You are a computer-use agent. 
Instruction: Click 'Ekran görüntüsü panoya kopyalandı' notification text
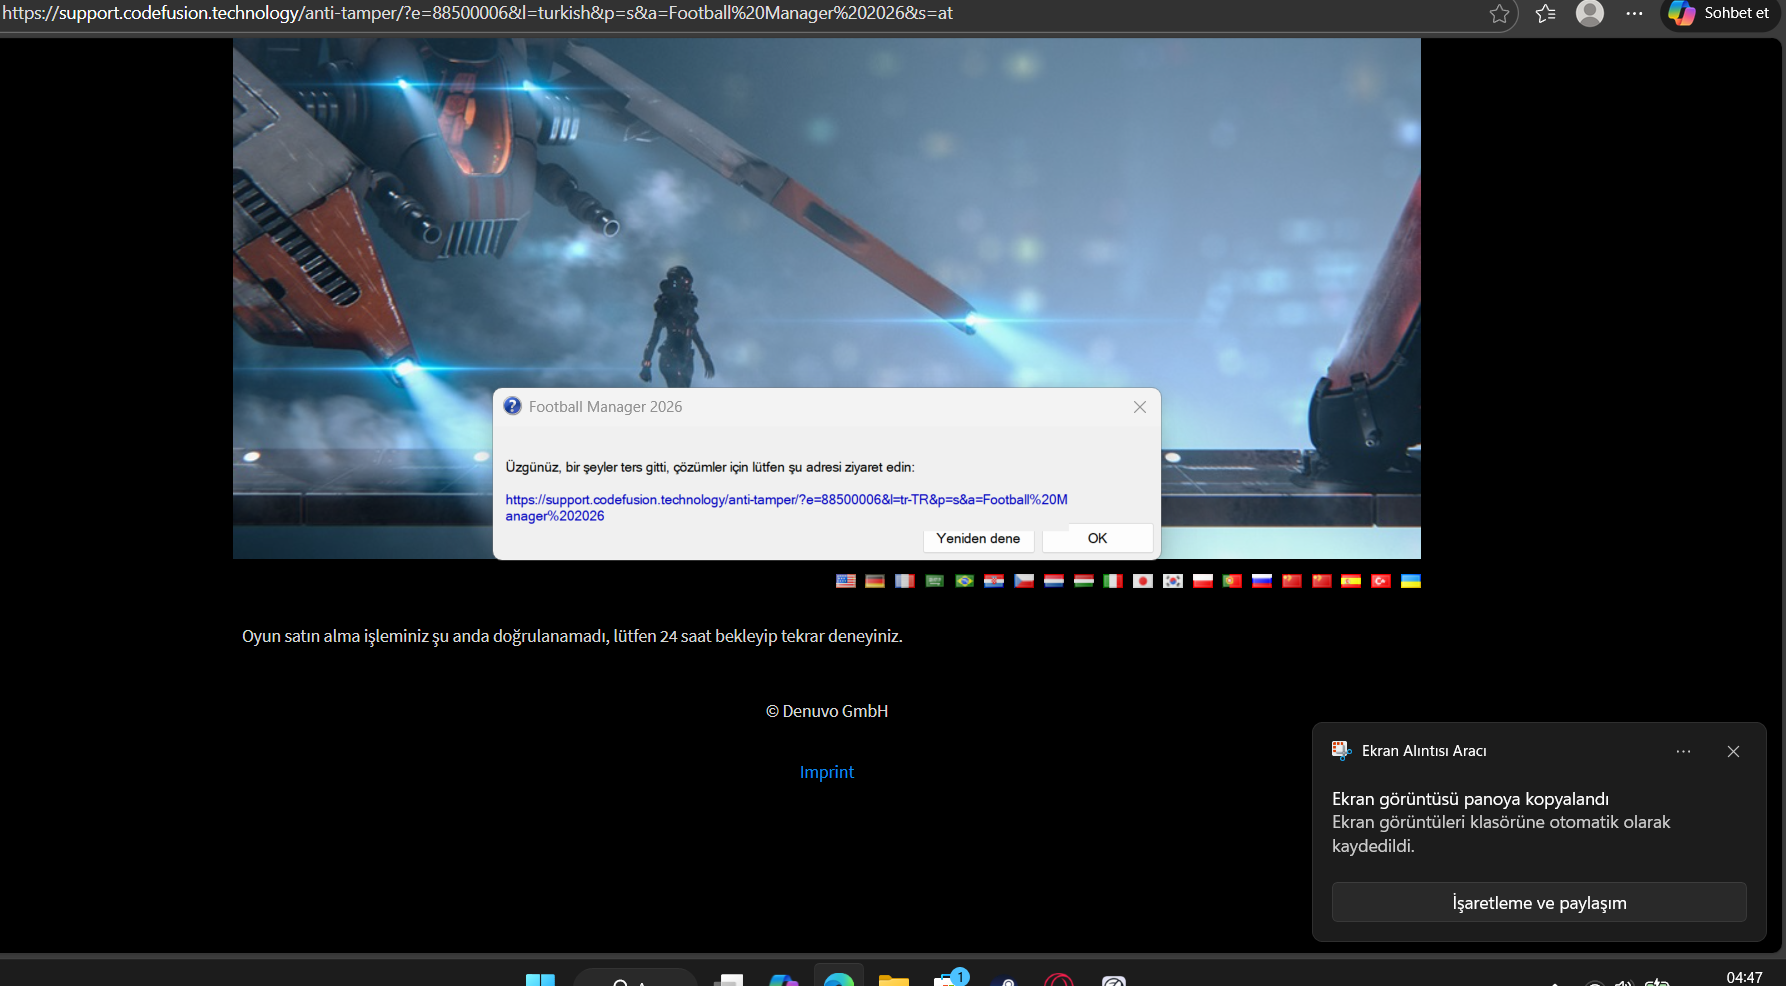coord(1470,799)
